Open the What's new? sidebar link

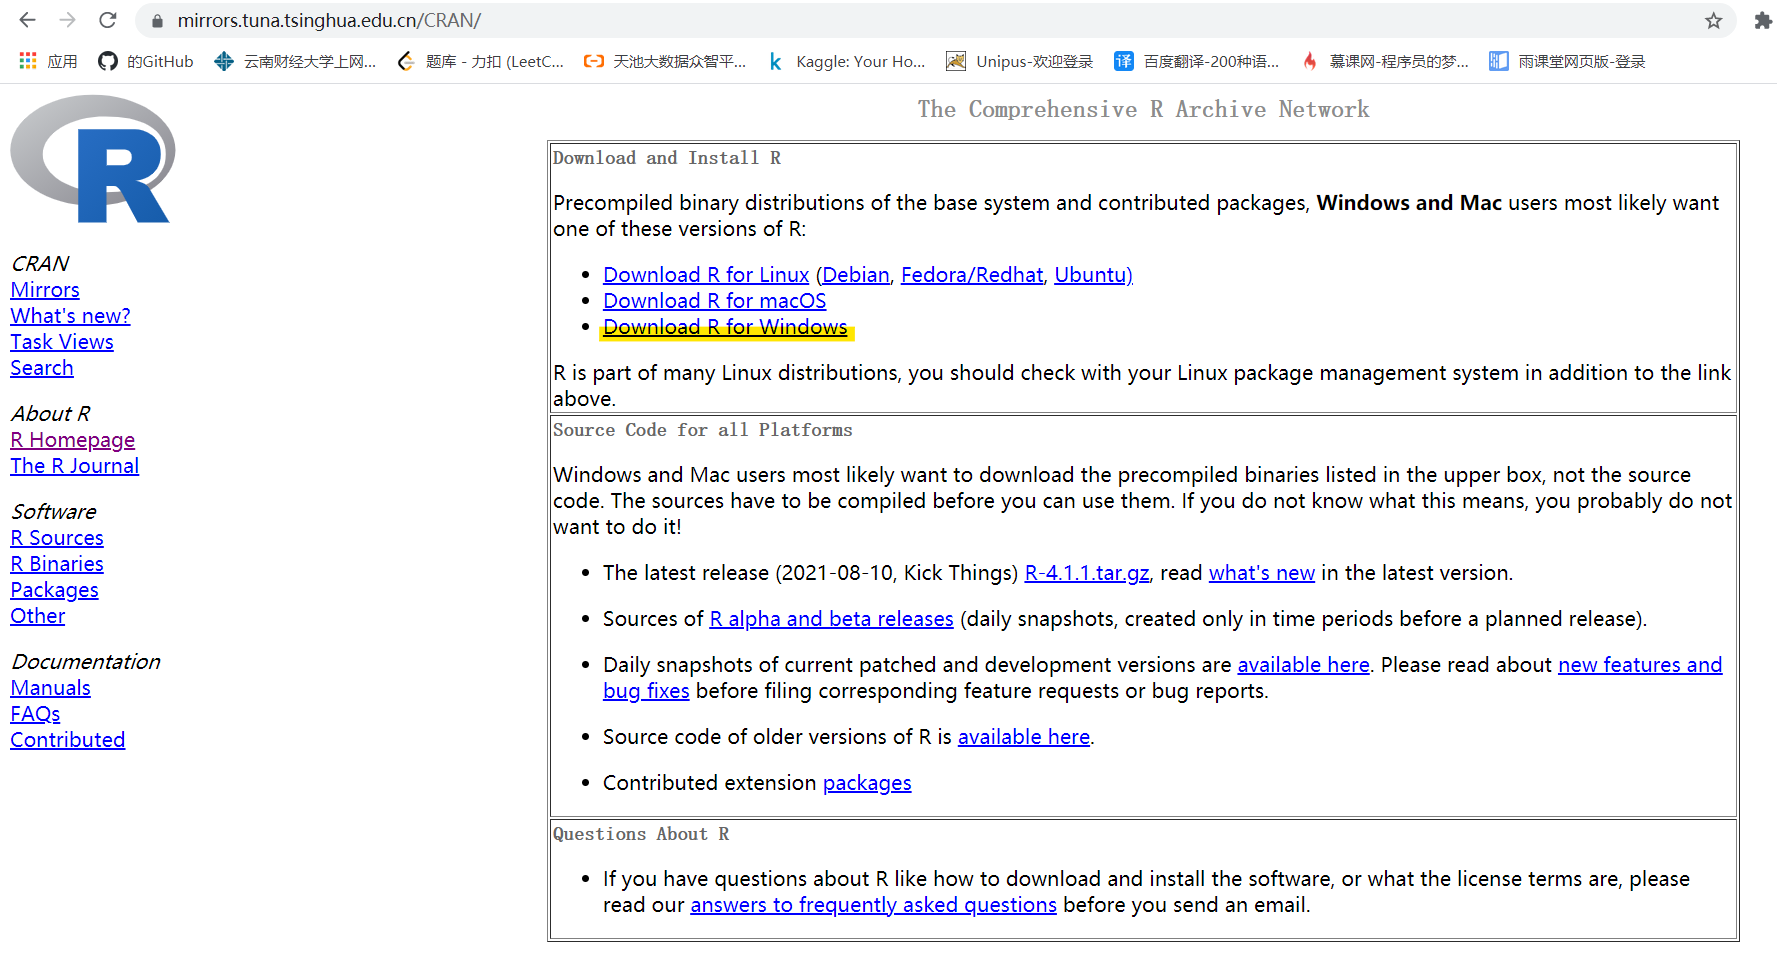pyautogui.click(x=70, y=316)
